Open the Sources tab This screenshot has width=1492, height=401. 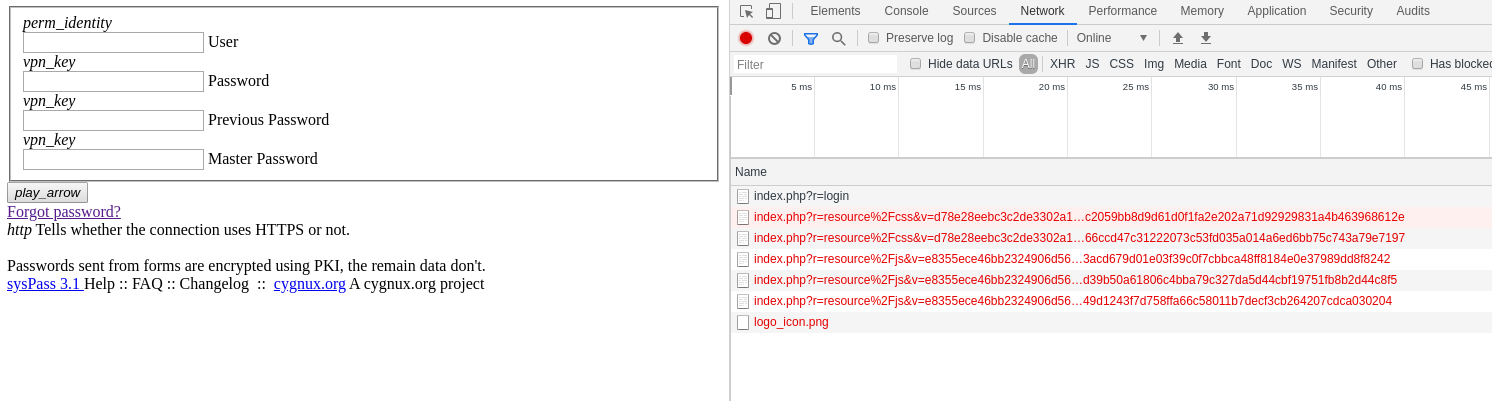pos(974,11)
